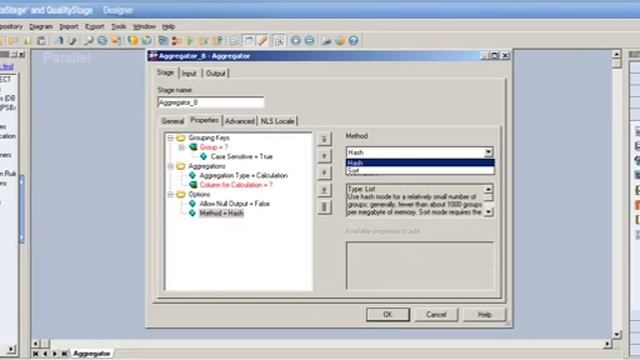Click the canvas horizontal scrollbar right arrow
640x360 pixels.
[x=607, y=344]
